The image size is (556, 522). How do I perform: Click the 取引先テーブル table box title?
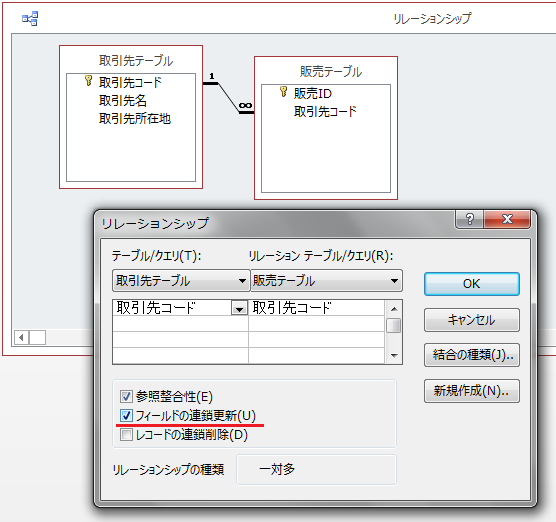click(x=136, y=60)
